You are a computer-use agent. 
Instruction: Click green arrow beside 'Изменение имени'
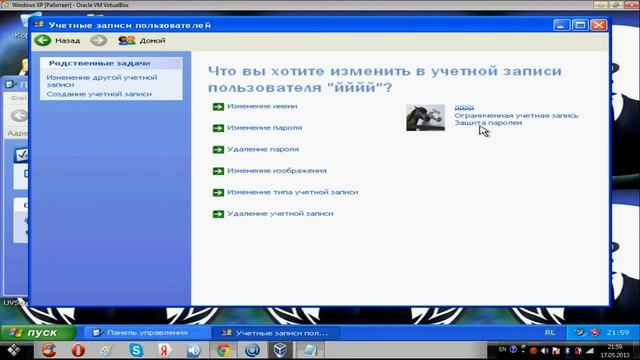point(218,107)
